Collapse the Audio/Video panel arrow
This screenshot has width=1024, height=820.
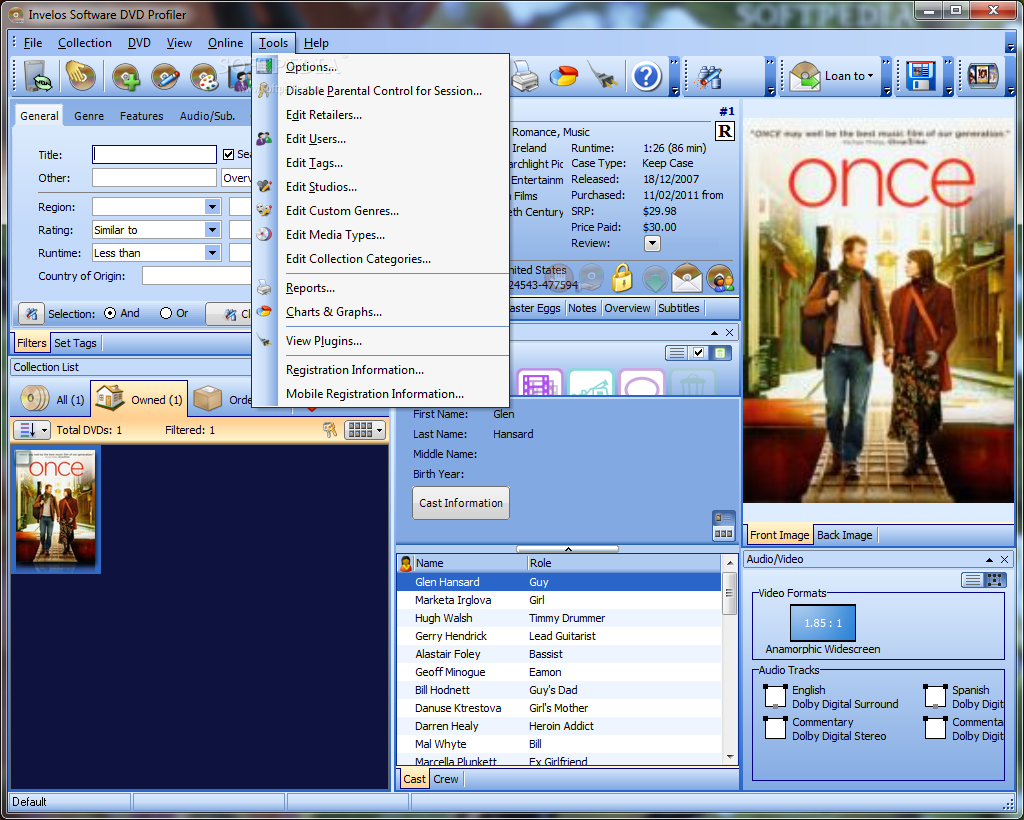pos(989,560)
